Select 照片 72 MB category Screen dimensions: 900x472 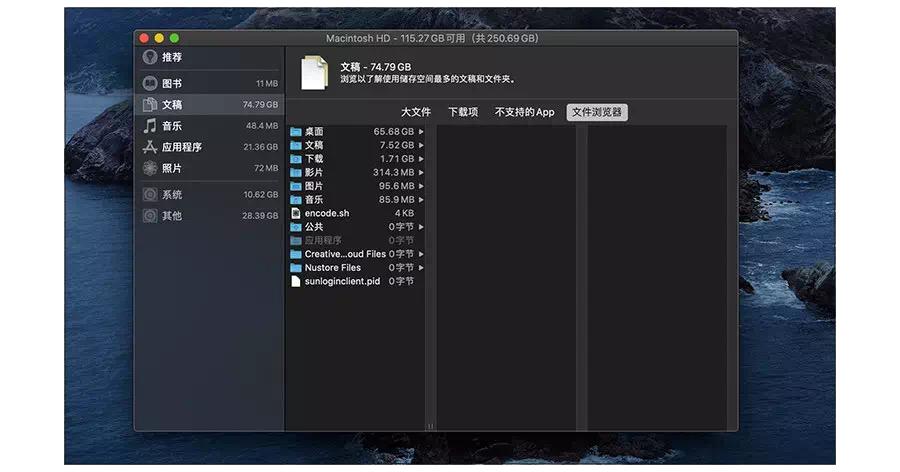[x=210, y=168]
